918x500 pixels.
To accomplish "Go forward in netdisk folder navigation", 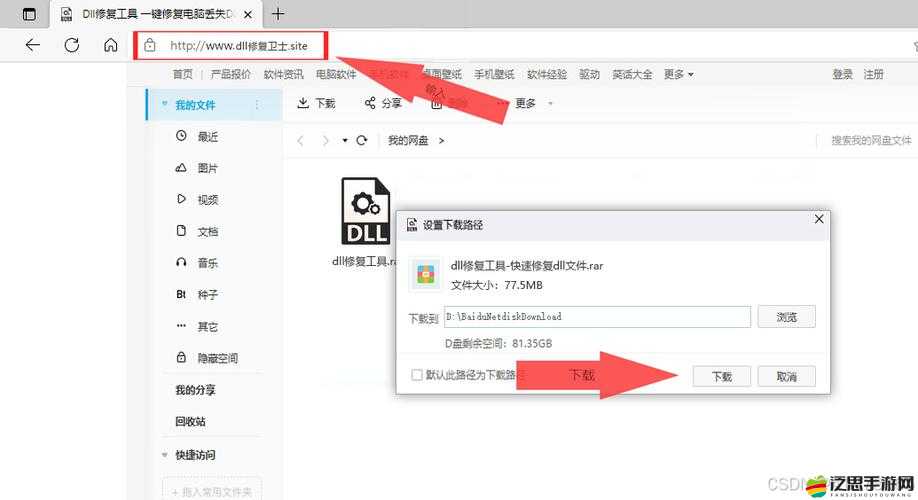I will click(325, 141).
